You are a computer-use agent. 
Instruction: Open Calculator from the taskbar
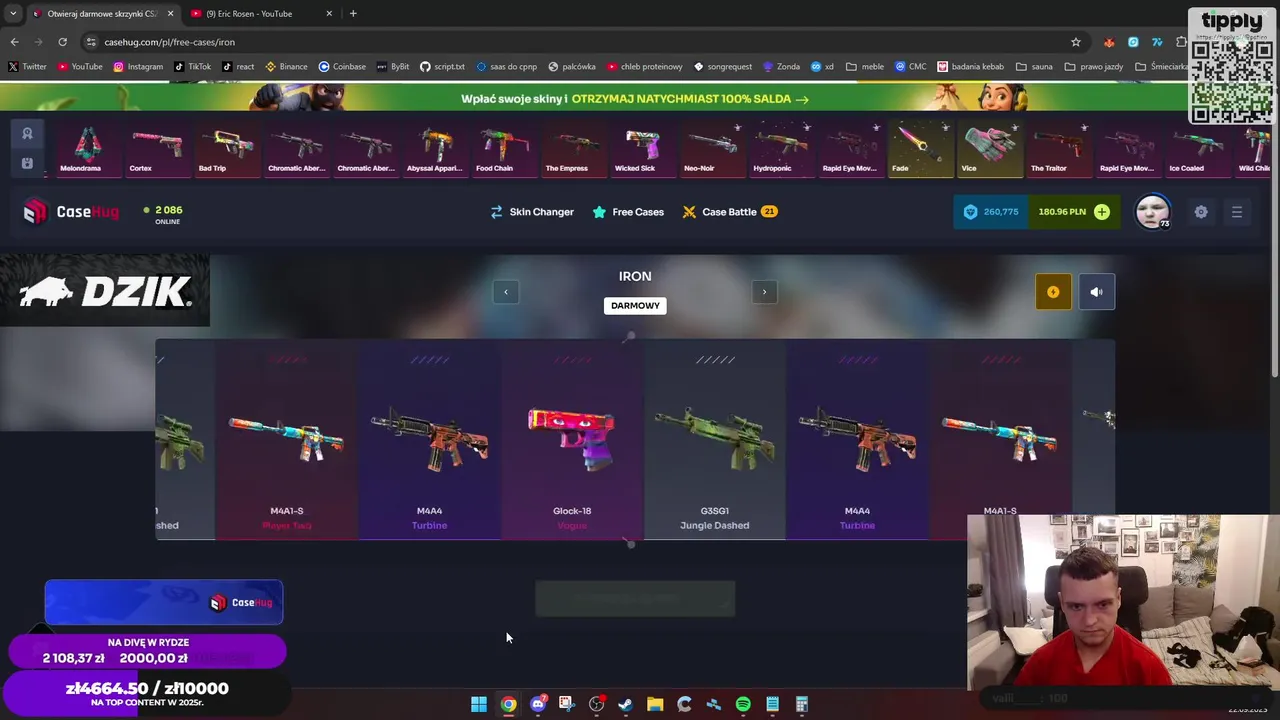point(801,704)
